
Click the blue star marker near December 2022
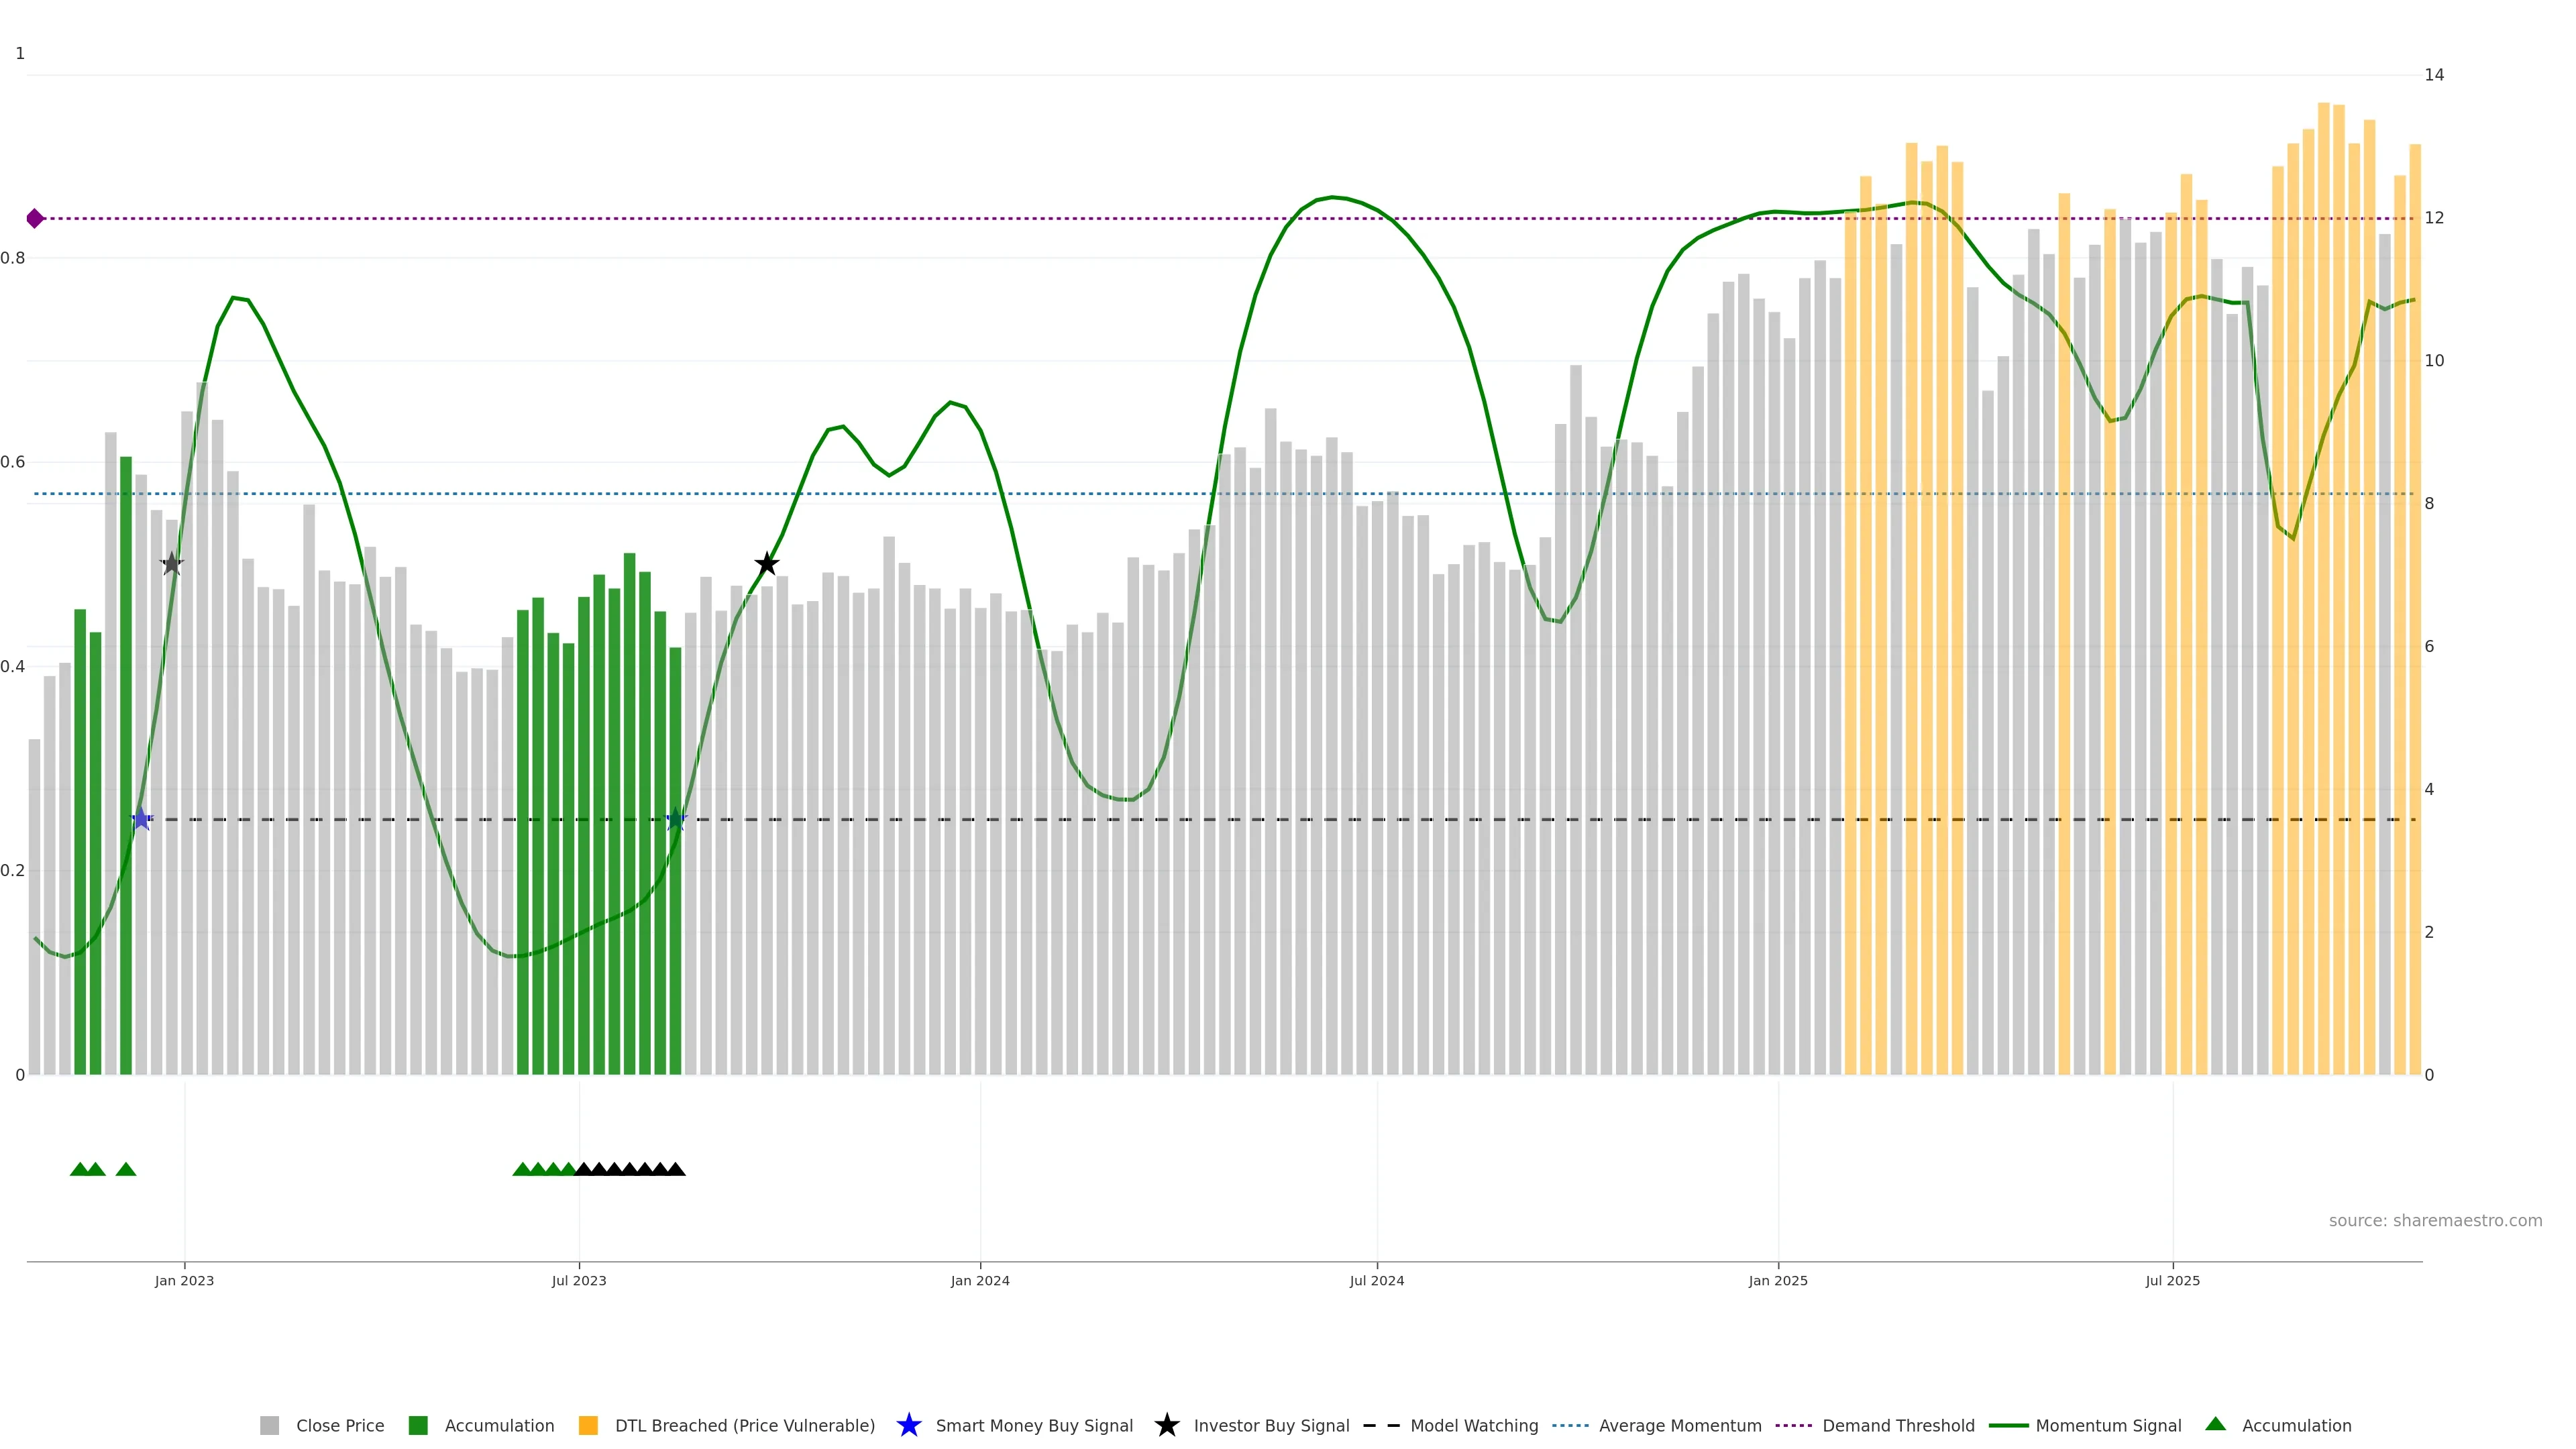[141, 819]
